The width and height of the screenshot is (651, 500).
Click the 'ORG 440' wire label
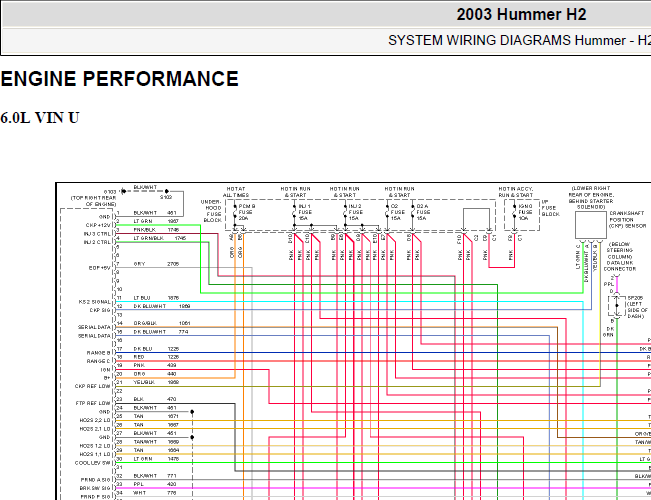[x=155, y=374]
